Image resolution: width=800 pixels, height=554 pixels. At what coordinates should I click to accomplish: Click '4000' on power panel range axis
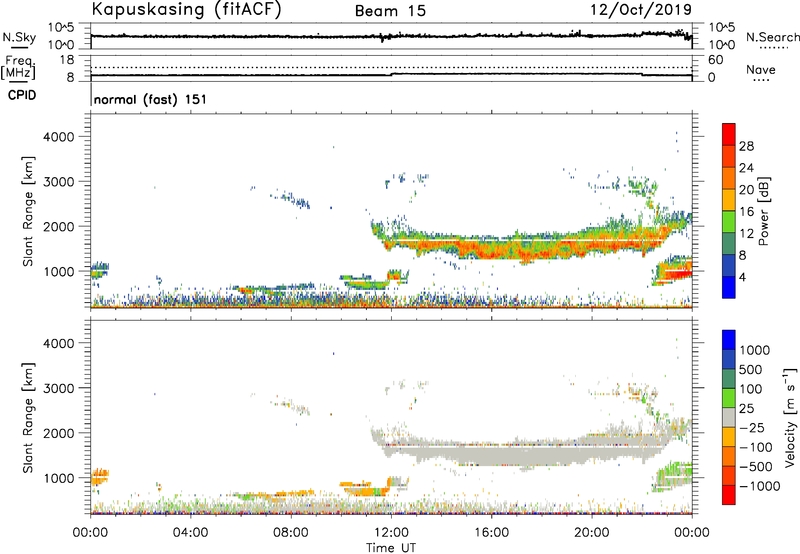(x=59, y=137)
